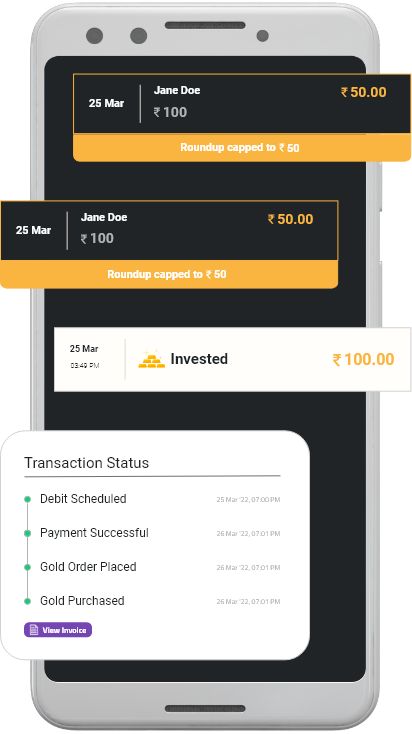The image size is (412, 734).
Task: Select the green dot for Debit Scheduled
Action: 28,499
